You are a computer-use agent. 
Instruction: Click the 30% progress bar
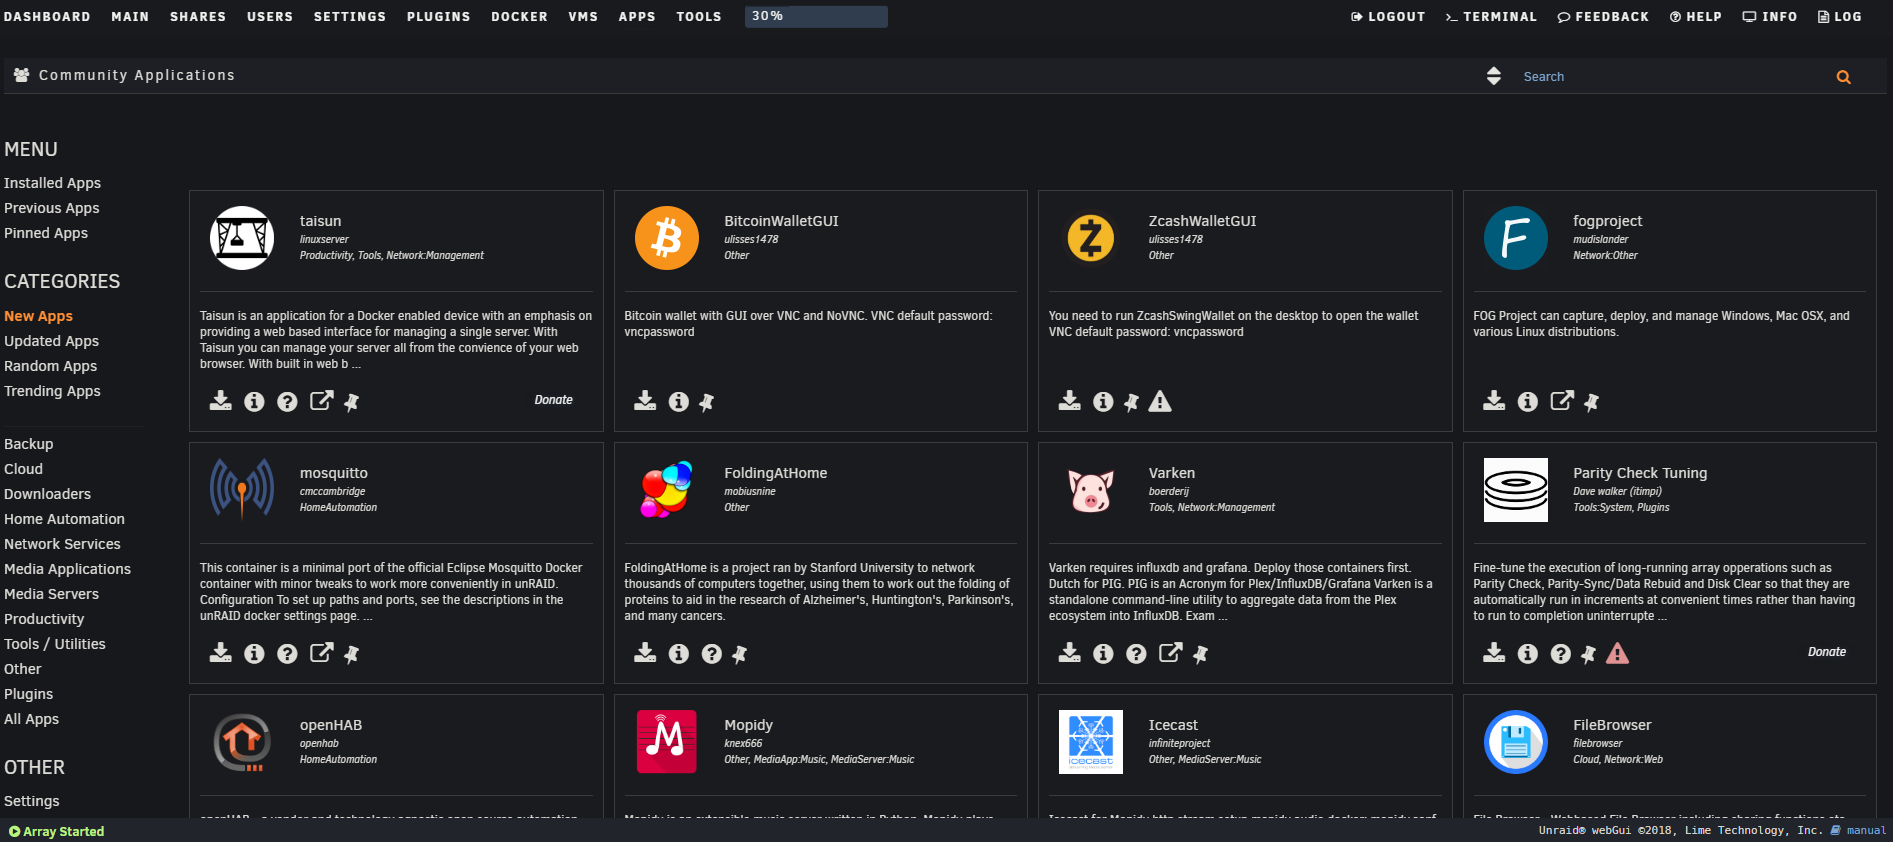816,16
